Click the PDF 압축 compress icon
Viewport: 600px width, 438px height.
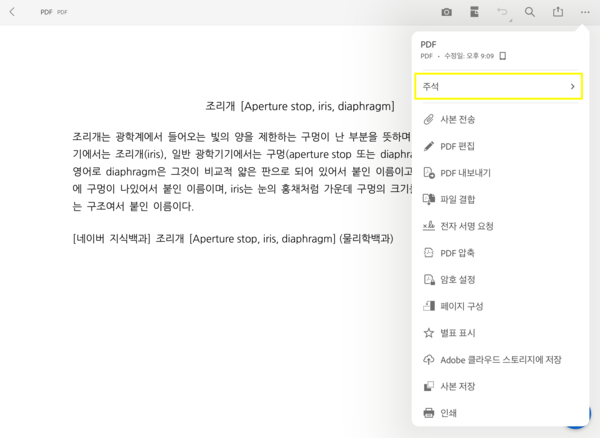pos(429,253)
